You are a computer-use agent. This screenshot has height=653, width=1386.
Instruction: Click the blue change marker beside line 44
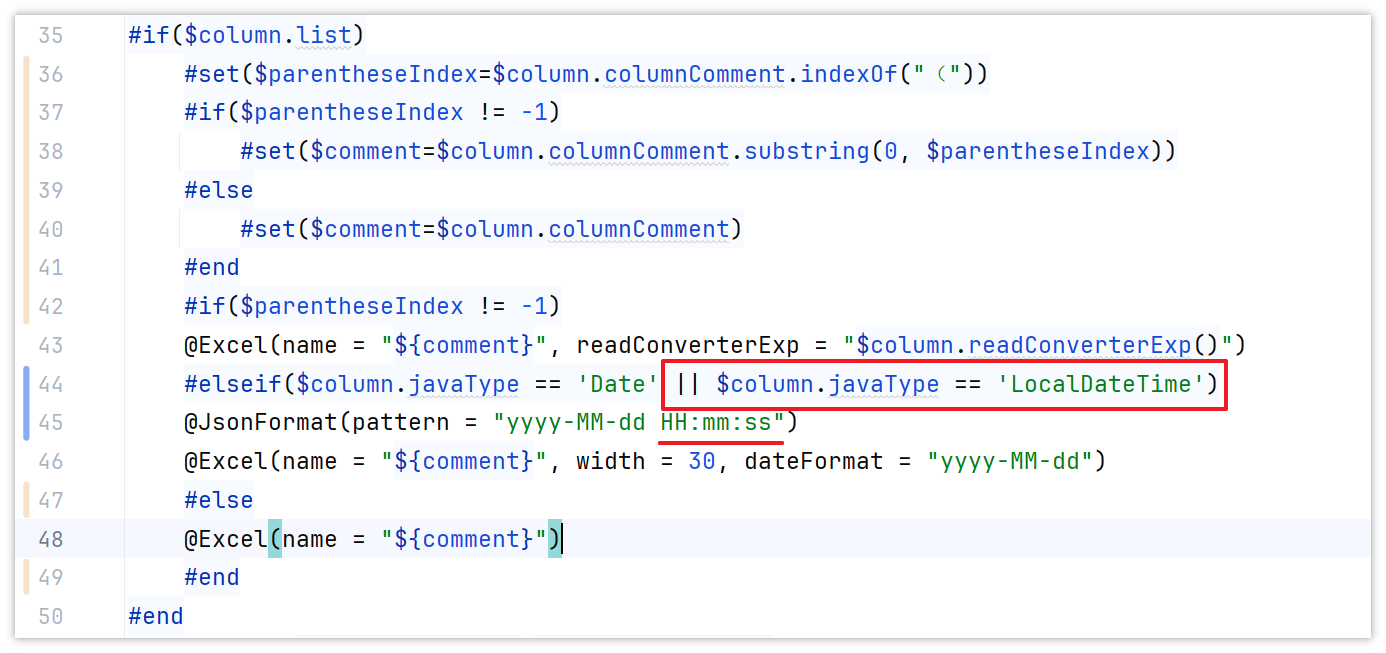tap(27, 403)
